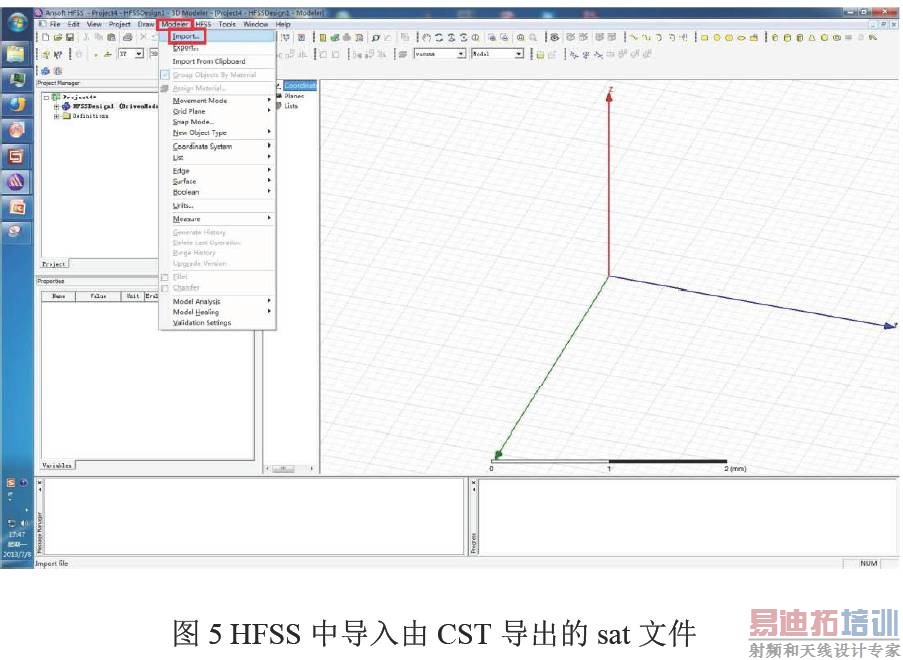
Task: Click the Draw sphere solid icon
Action: pyautogui.click(x=825, y=38)
